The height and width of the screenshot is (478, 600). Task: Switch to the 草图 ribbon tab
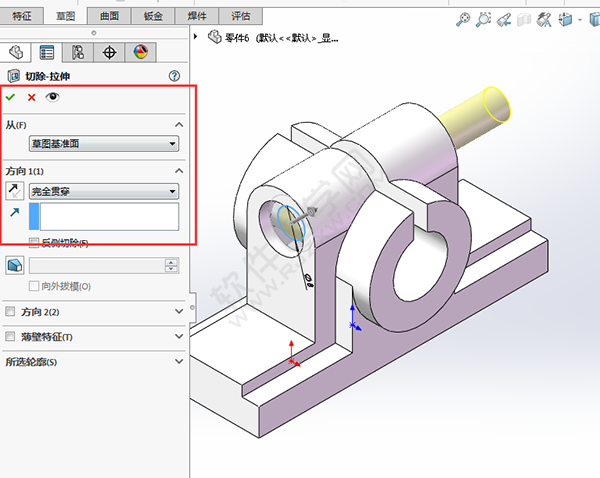click(x=65, y=16)
